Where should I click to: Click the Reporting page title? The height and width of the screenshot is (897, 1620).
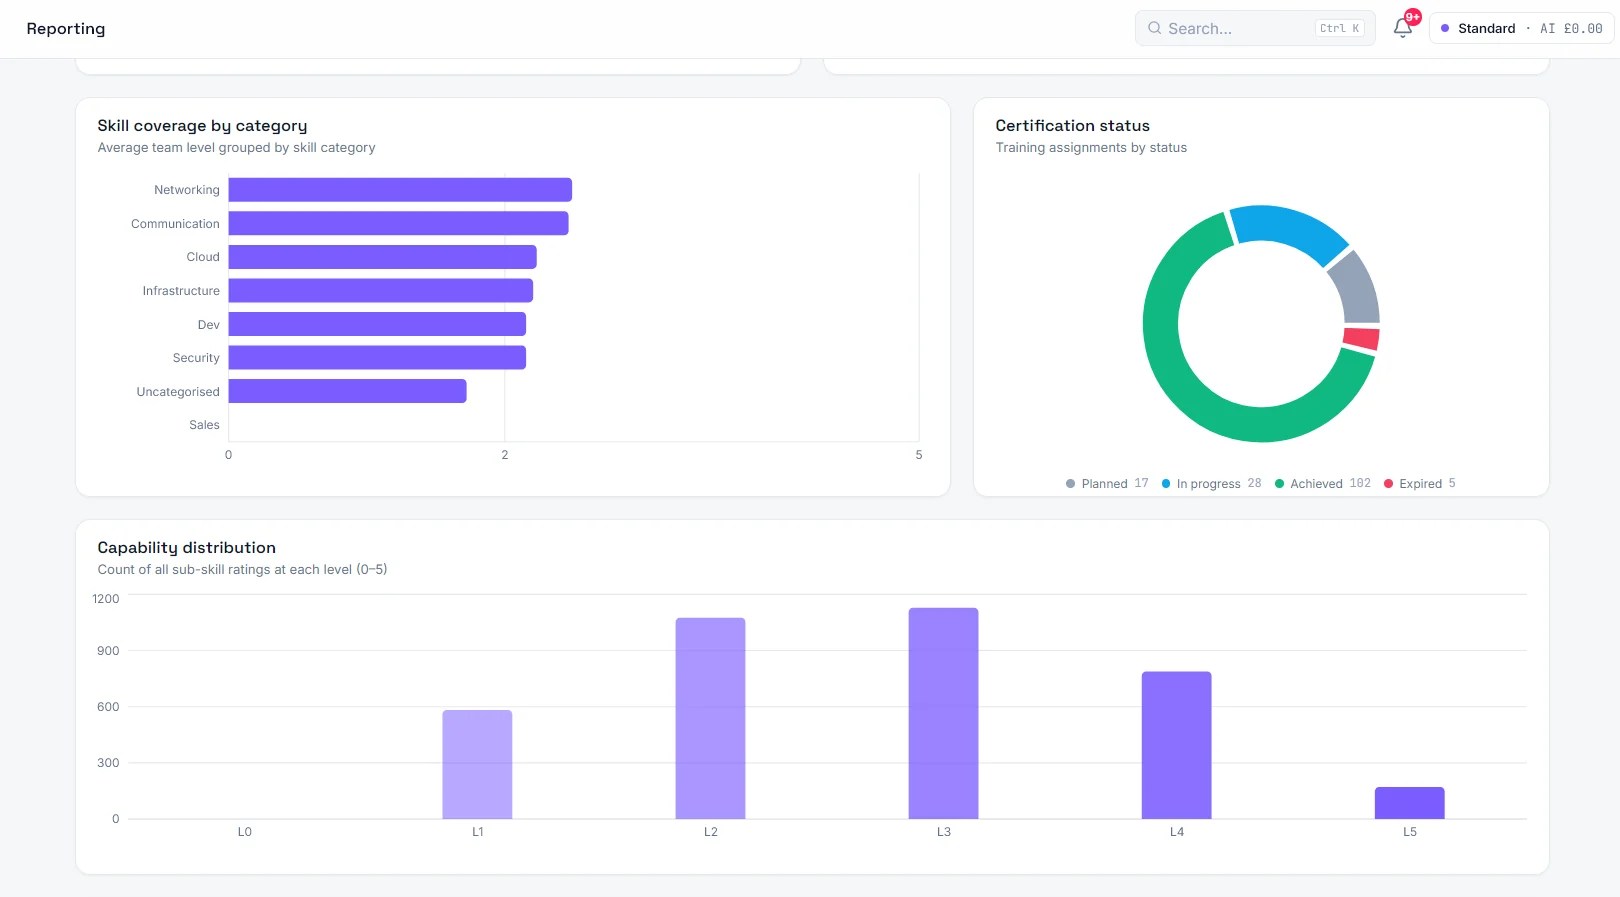[66, 29]
